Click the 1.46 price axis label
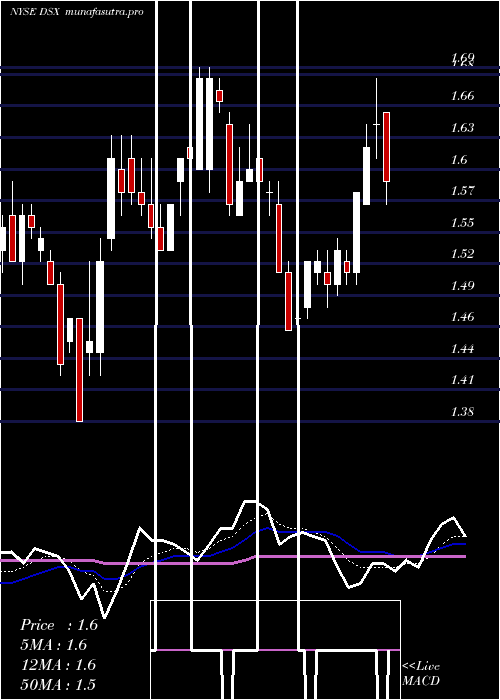The height and width of the screenshot is (700, 500). [x=462, y=317]
